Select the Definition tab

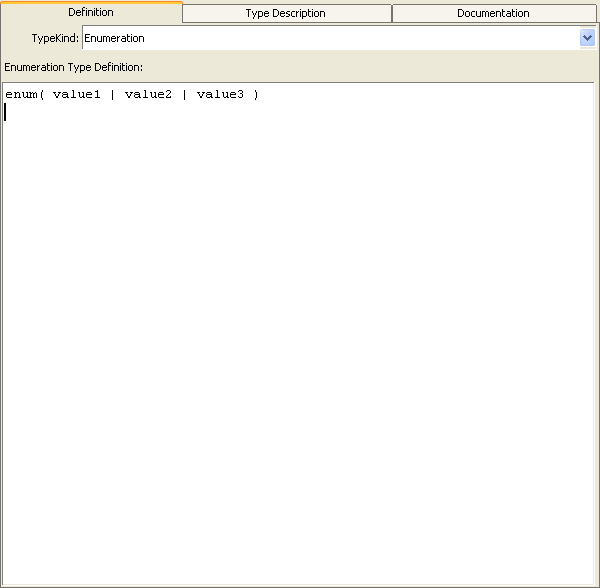[91, 12]
